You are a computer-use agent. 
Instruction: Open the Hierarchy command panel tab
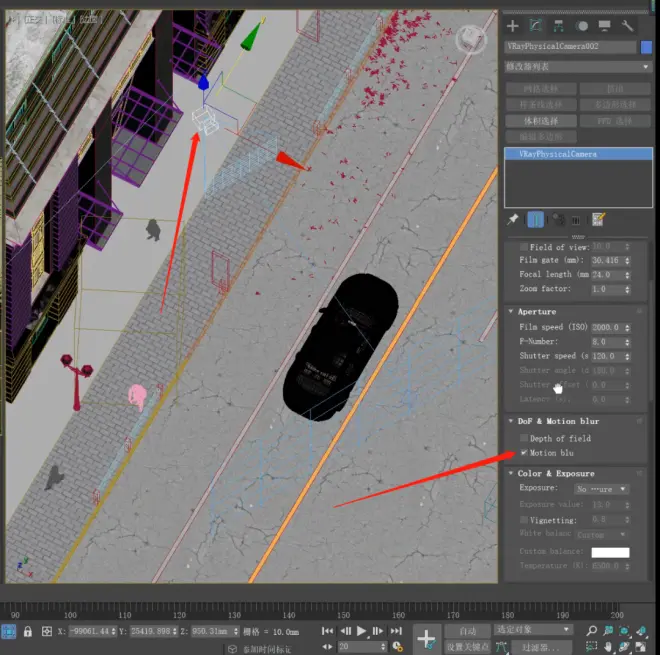coord(559,26)
